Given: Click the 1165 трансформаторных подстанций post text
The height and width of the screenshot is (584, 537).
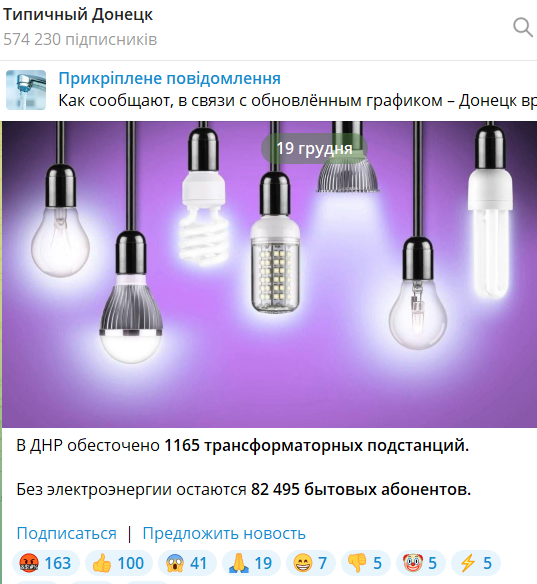Looking at the screenshot, I should pos(317,445).
